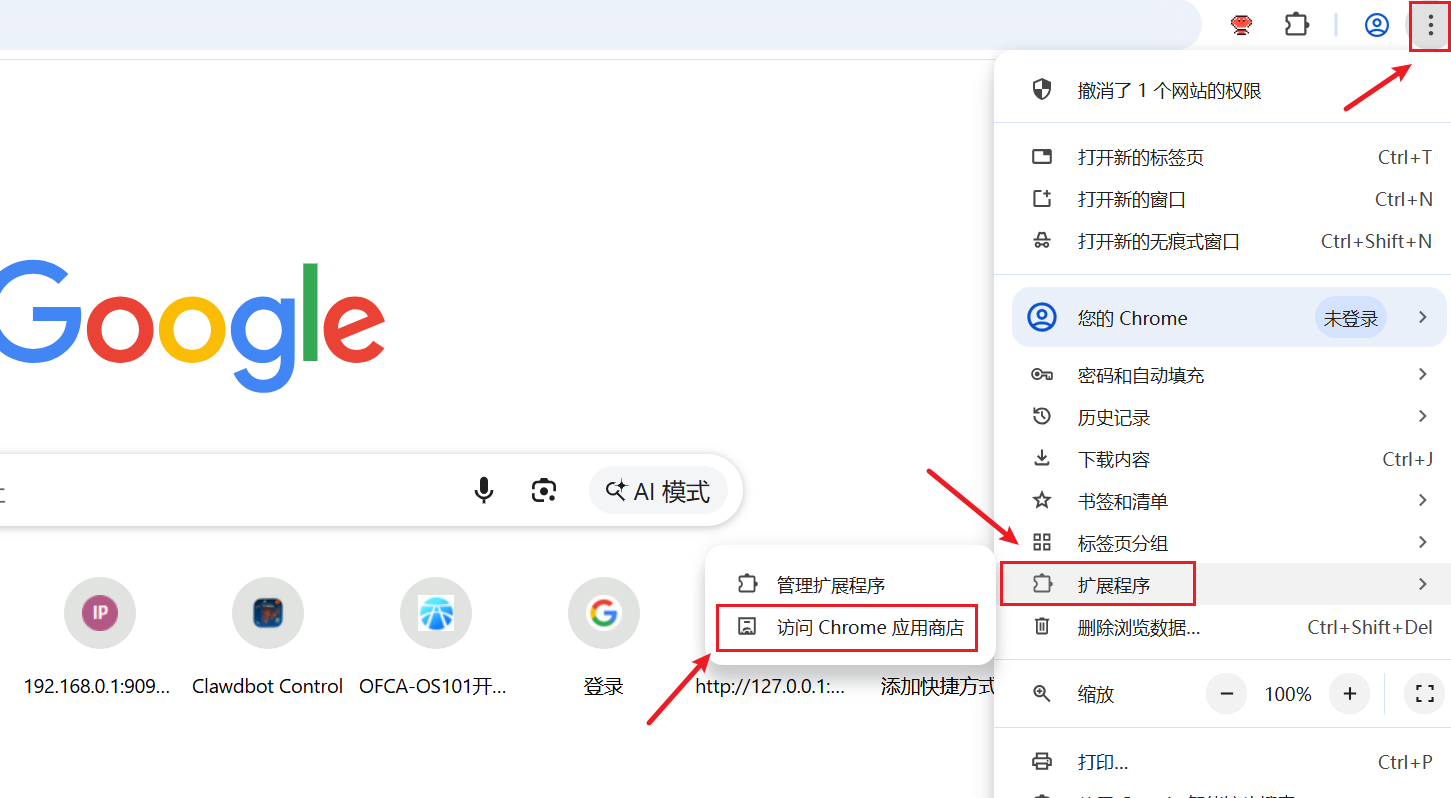1451x798 pixels.
Task: Open the Chrome three-dot menu button
Action: coord(1430,26)
